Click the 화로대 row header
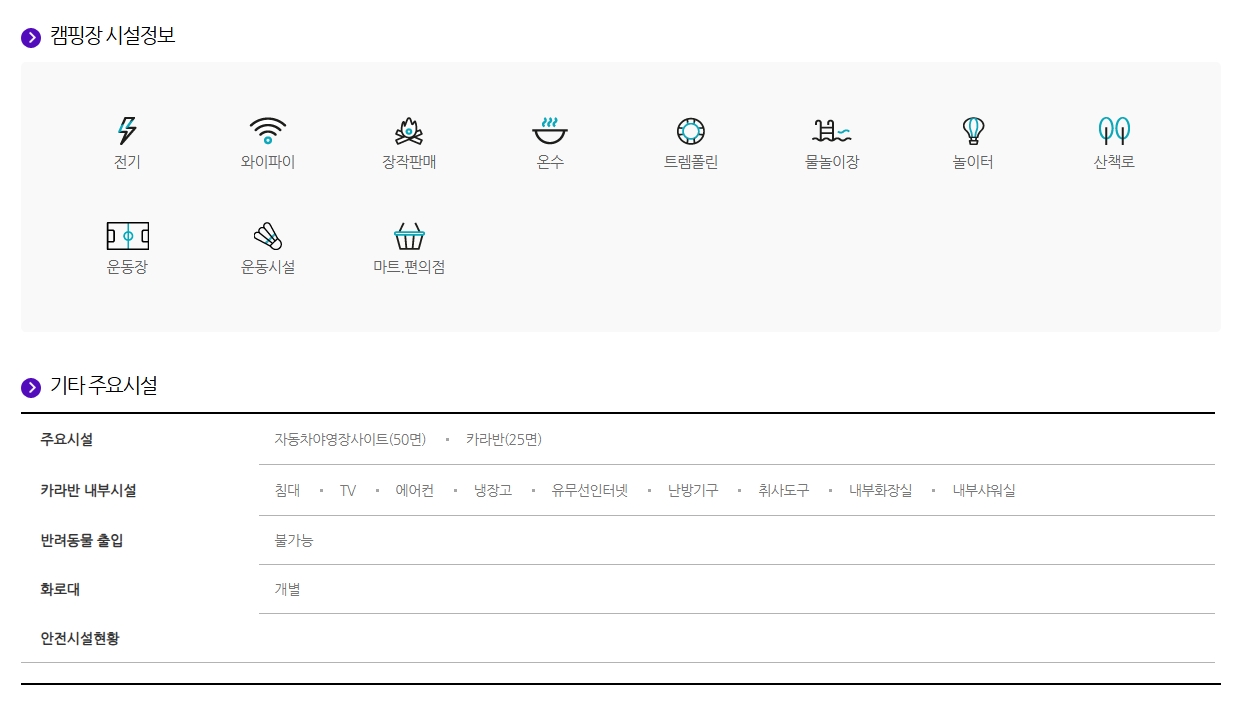 click(x=60, y=589)
